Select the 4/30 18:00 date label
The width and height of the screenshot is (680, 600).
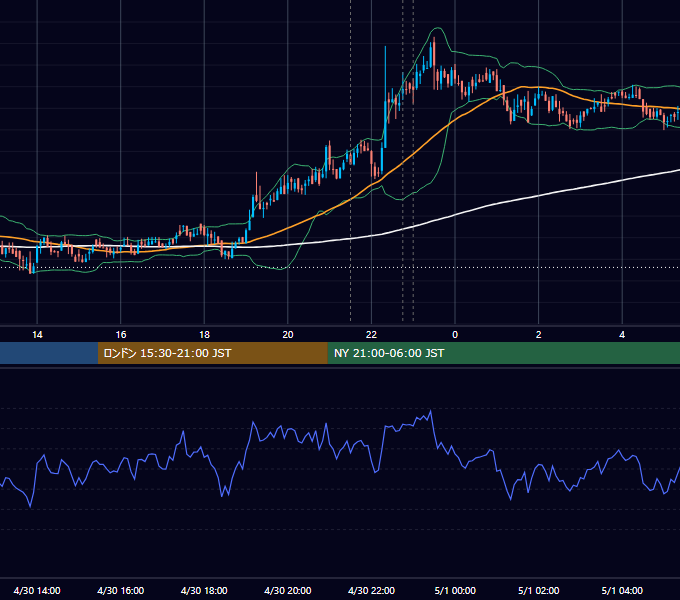click(204, 590)
